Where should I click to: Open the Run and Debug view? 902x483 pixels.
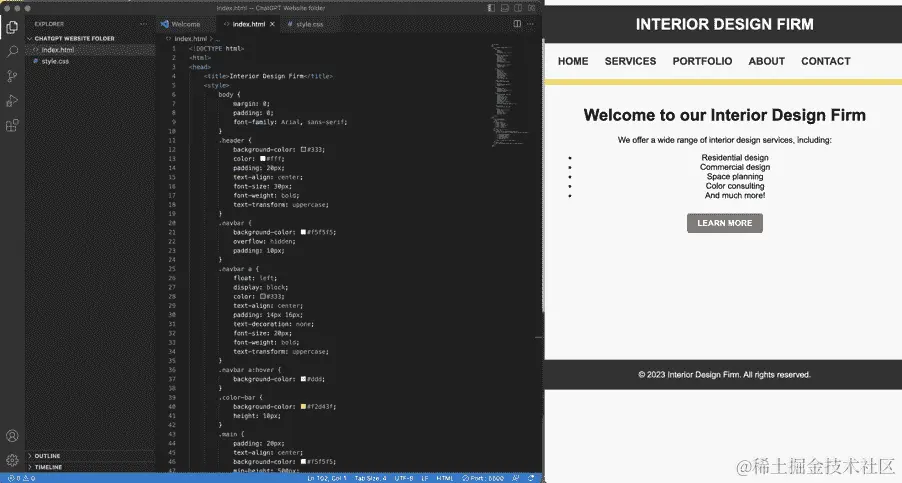(12, 101)
